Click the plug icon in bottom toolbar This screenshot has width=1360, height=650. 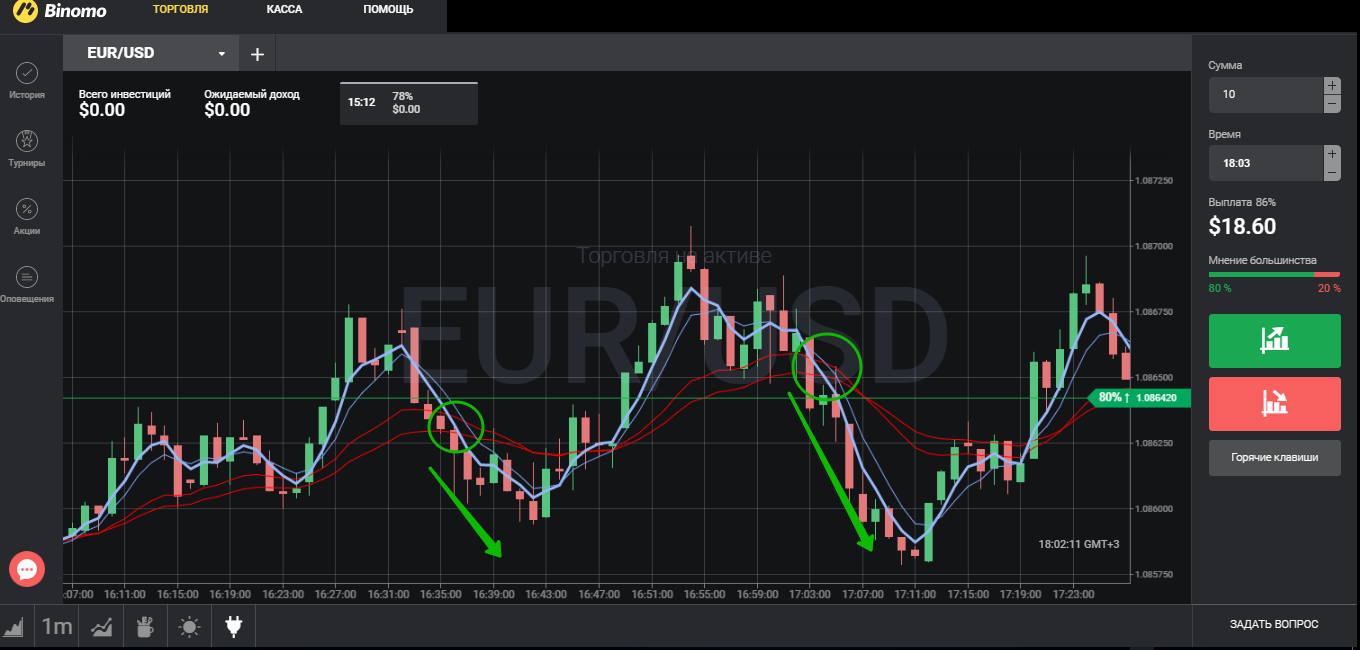pyautogui.click(x=234, y=627)
